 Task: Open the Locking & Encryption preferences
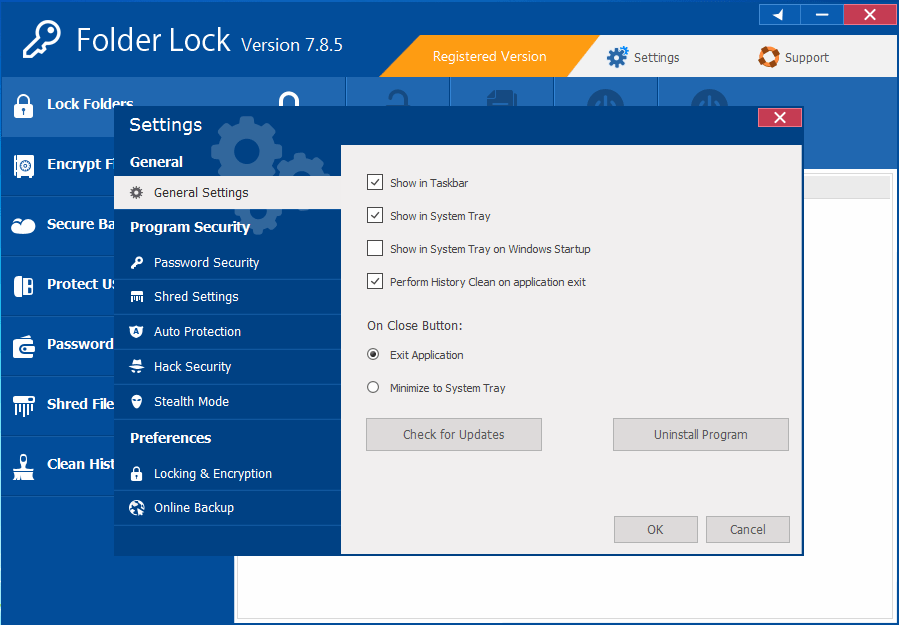click(x=212, y=474)
